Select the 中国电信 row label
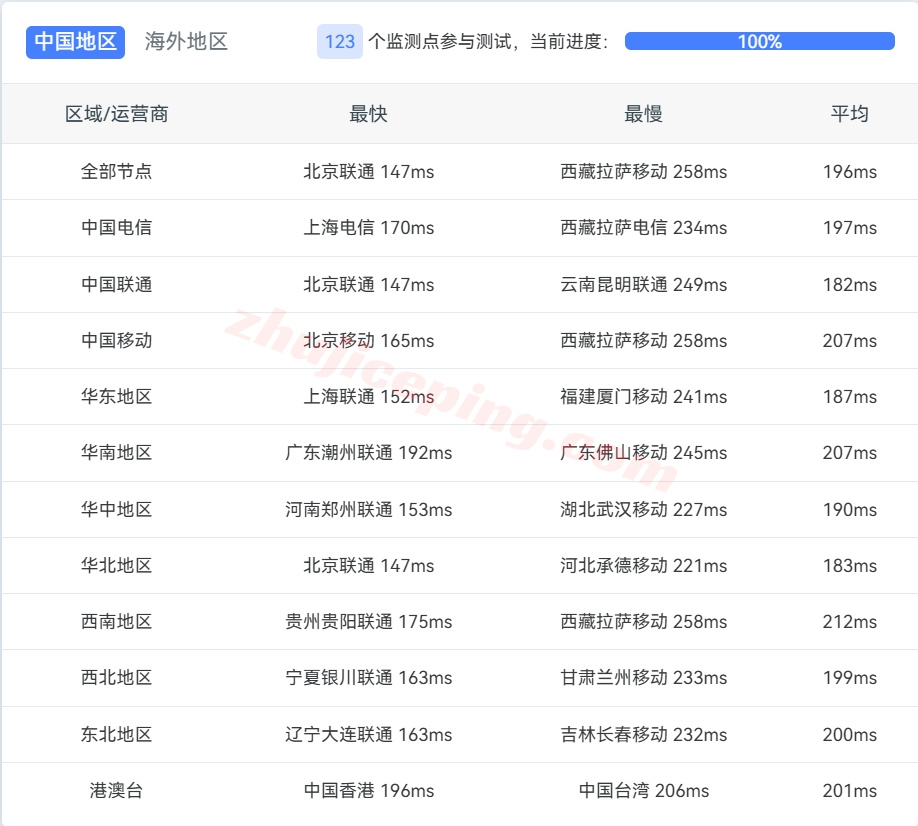This screenshot has height=826, width=918. [x=117, y=228]
